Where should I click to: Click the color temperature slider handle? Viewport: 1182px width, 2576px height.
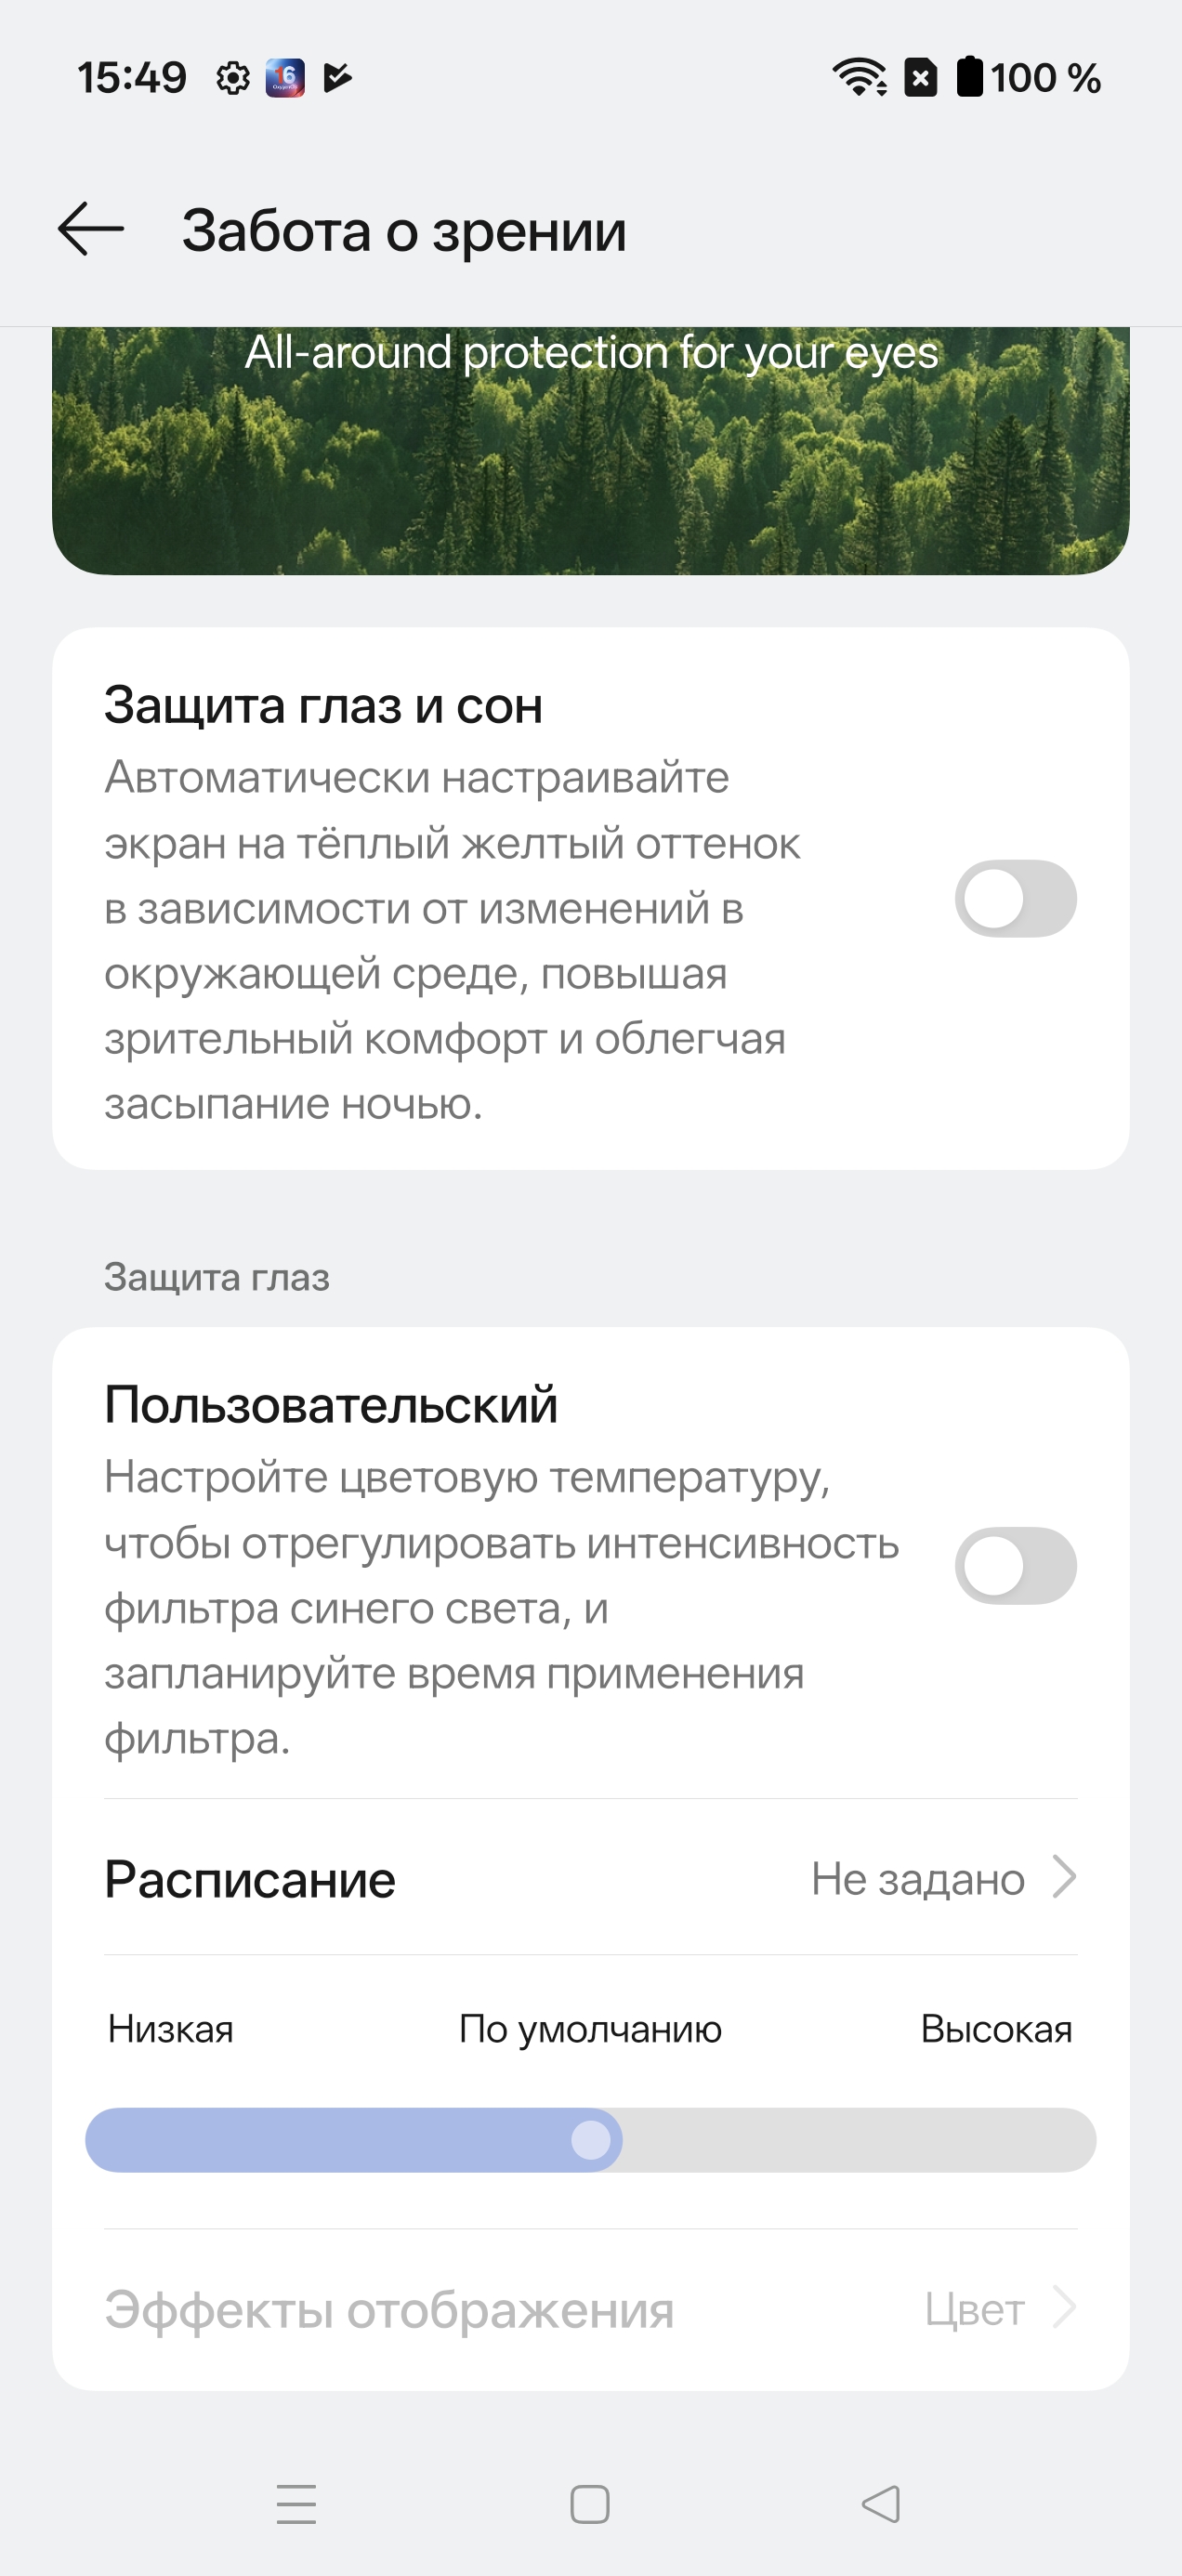[x=590, y=2140]
